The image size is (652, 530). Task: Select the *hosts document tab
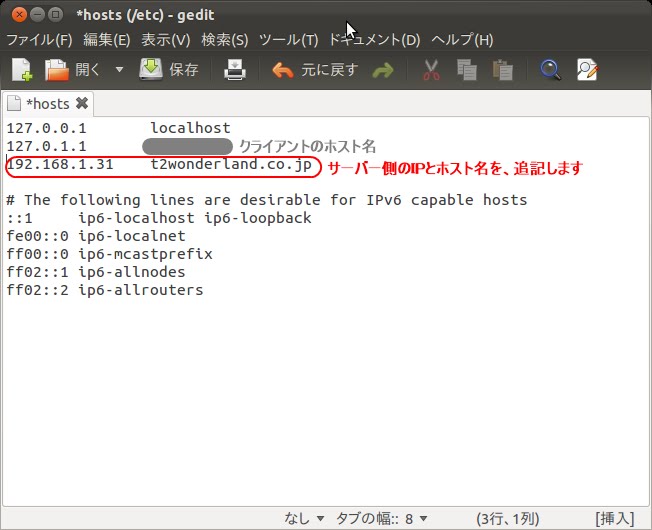(x=47, y=104)
